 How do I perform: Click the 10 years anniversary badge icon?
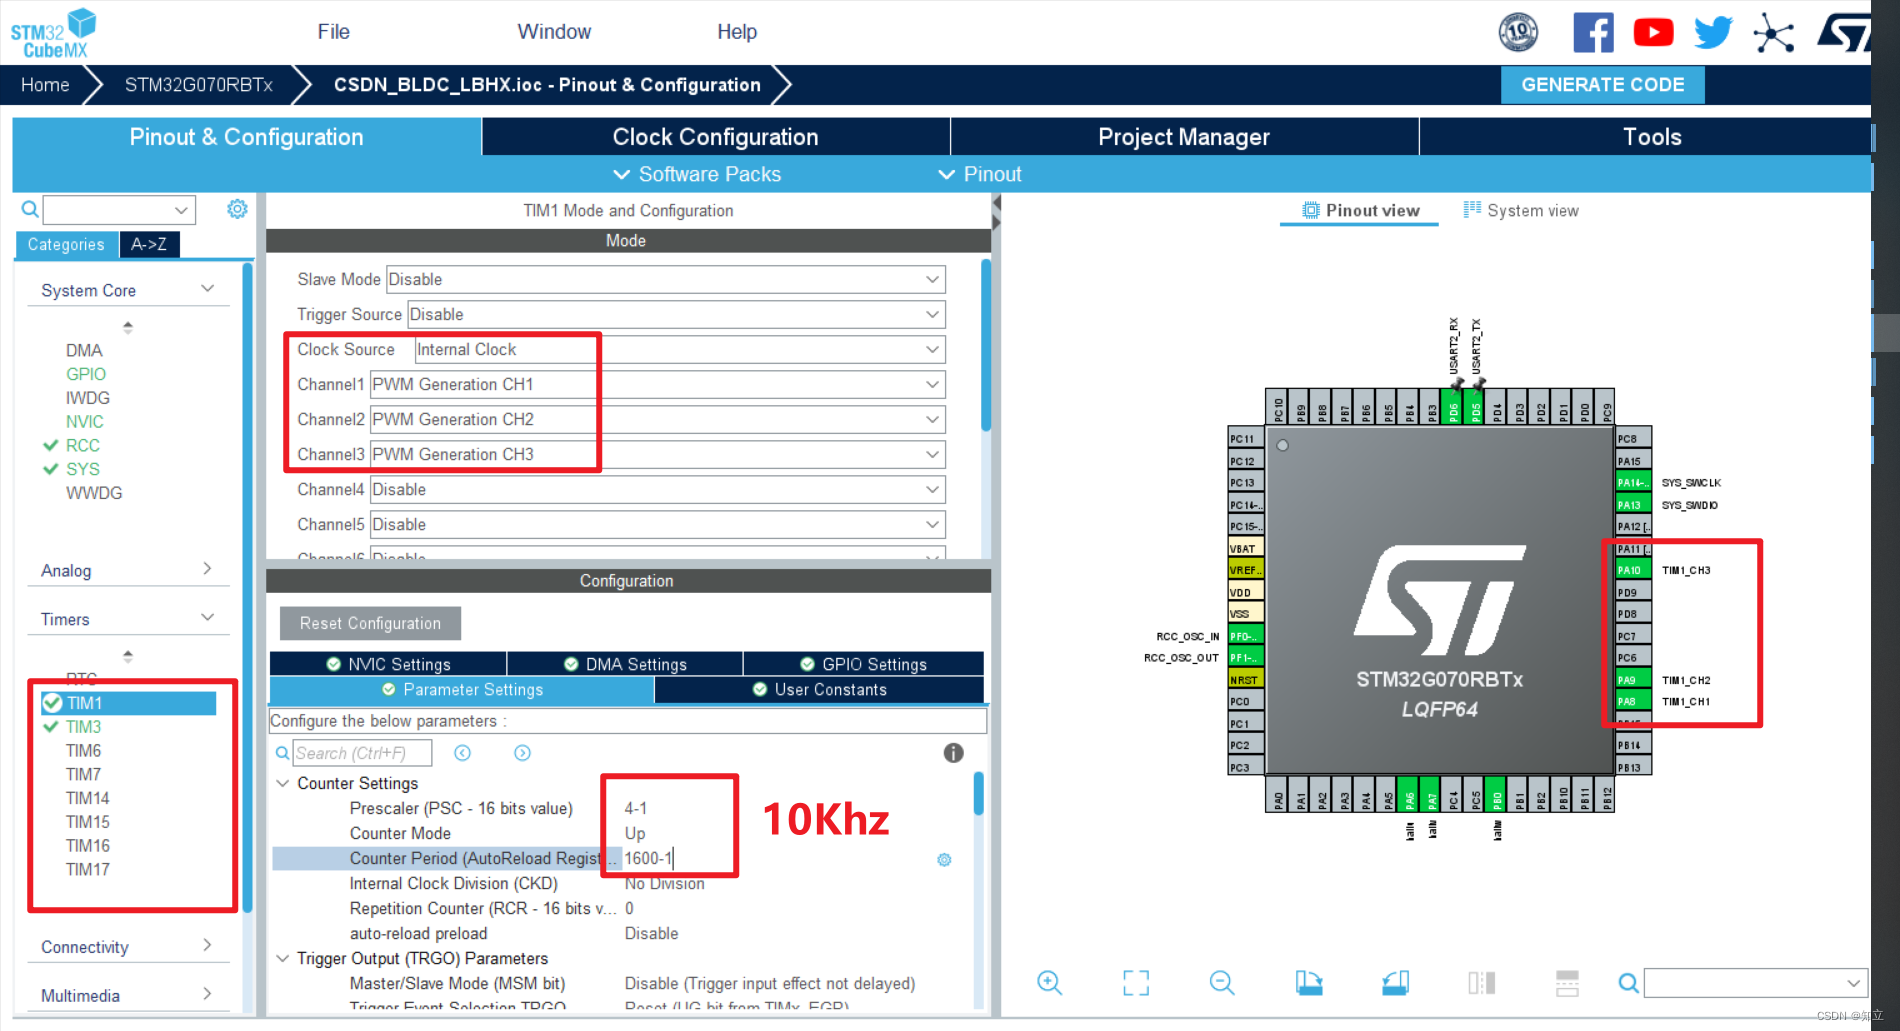pyautogui.click(x=1518, y=32)
